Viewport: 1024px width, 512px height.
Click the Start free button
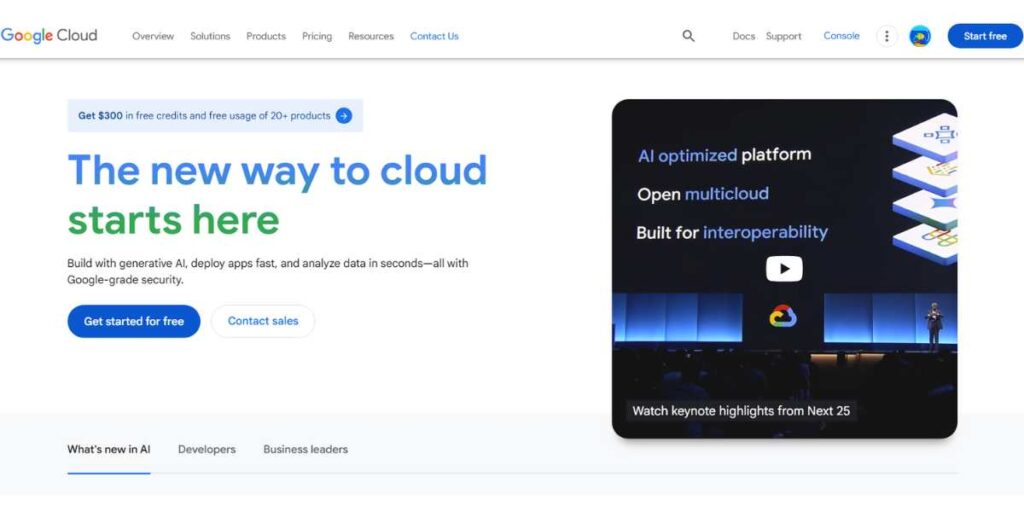(x=985, y=36)
